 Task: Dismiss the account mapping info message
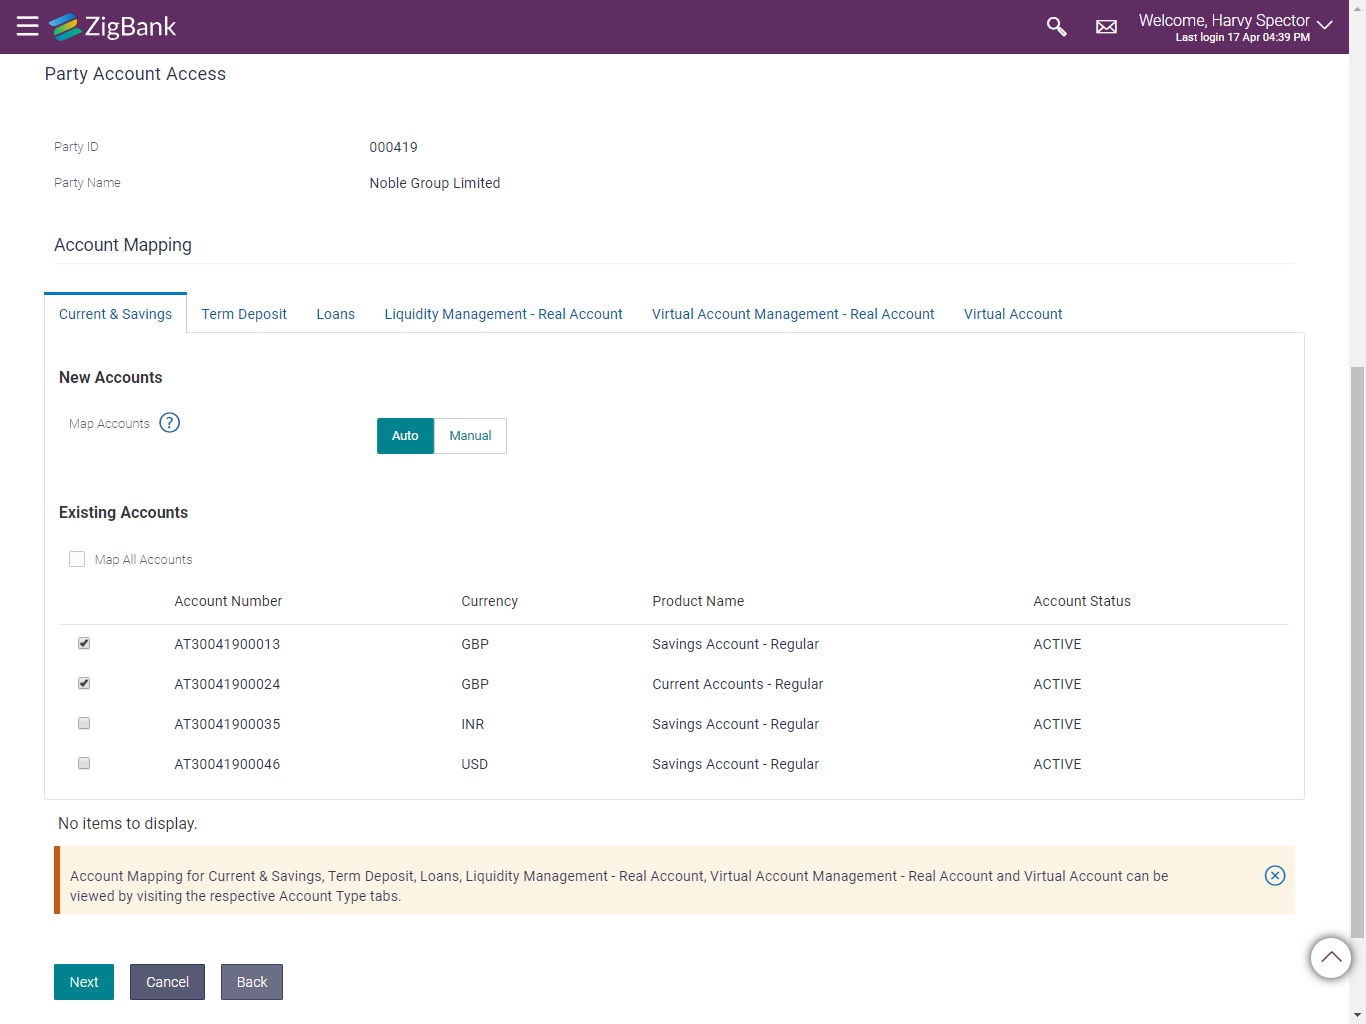1275,876
